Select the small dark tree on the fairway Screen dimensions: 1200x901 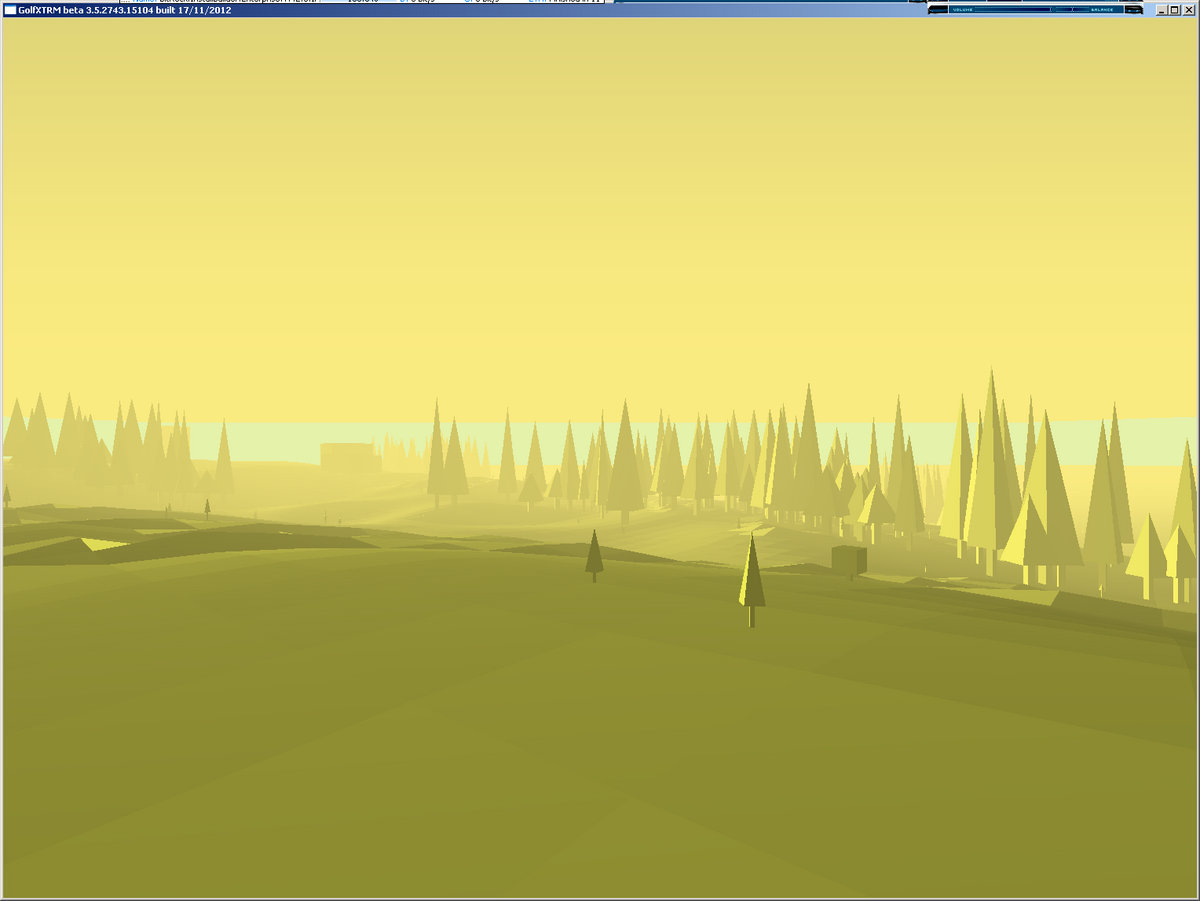pyautogui.click(x=594, y=554)
